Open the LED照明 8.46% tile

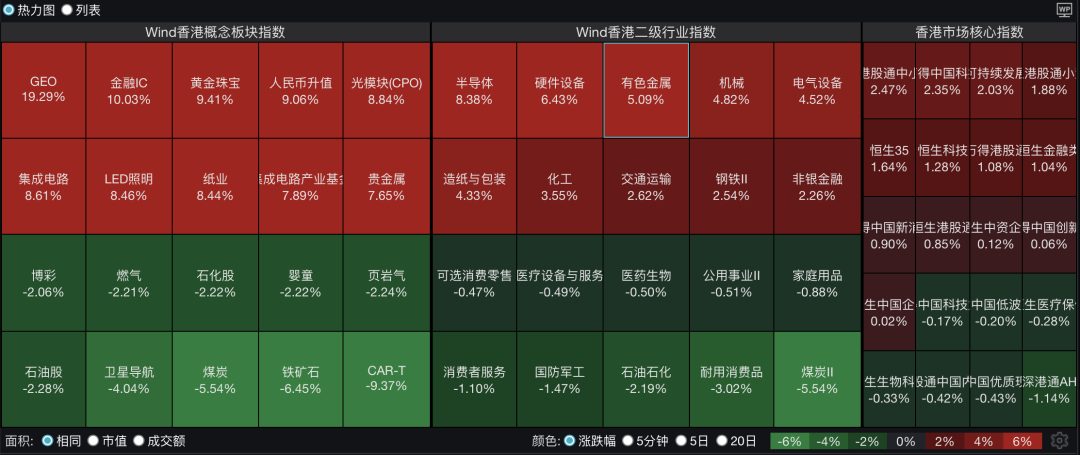coord(129,187)
